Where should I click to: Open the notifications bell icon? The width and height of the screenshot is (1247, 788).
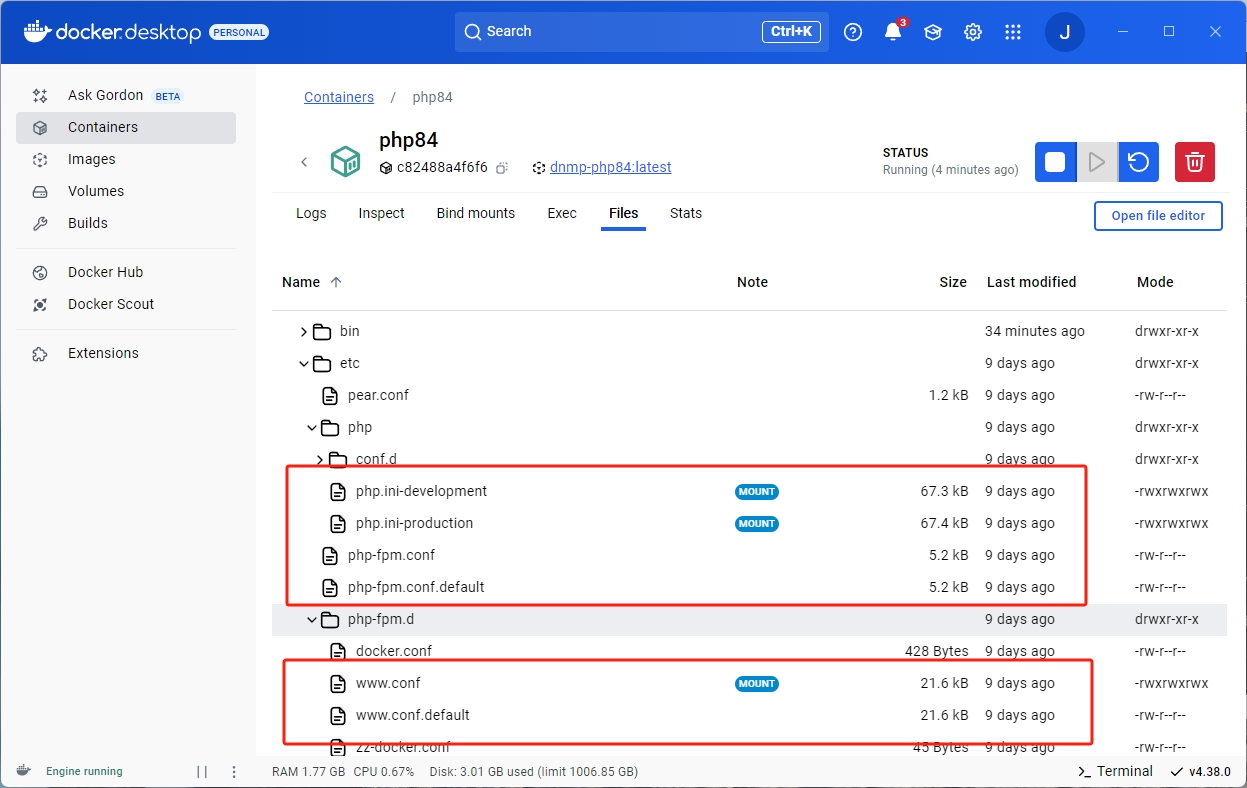893,32
